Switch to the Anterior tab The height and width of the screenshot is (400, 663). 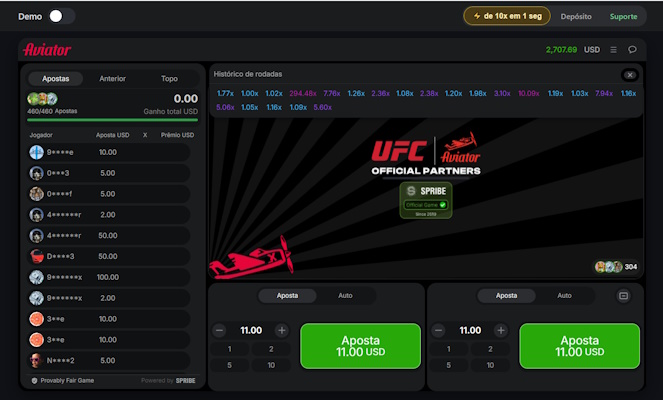click(x=112, y=79)
